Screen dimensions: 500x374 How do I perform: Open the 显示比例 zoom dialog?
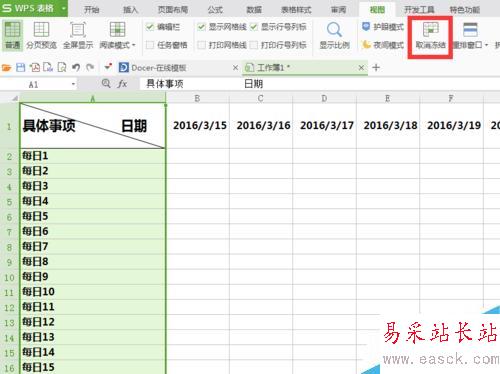(334, 35)
